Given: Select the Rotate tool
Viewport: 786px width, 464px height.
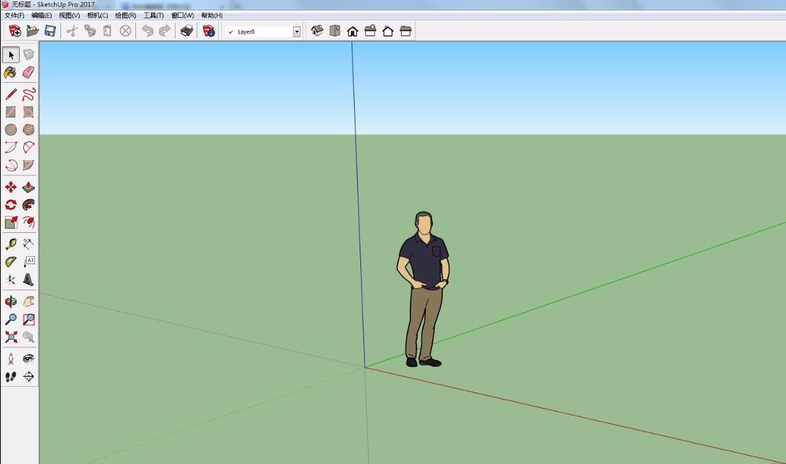Looking at the screenshot, I should [11, 204].
